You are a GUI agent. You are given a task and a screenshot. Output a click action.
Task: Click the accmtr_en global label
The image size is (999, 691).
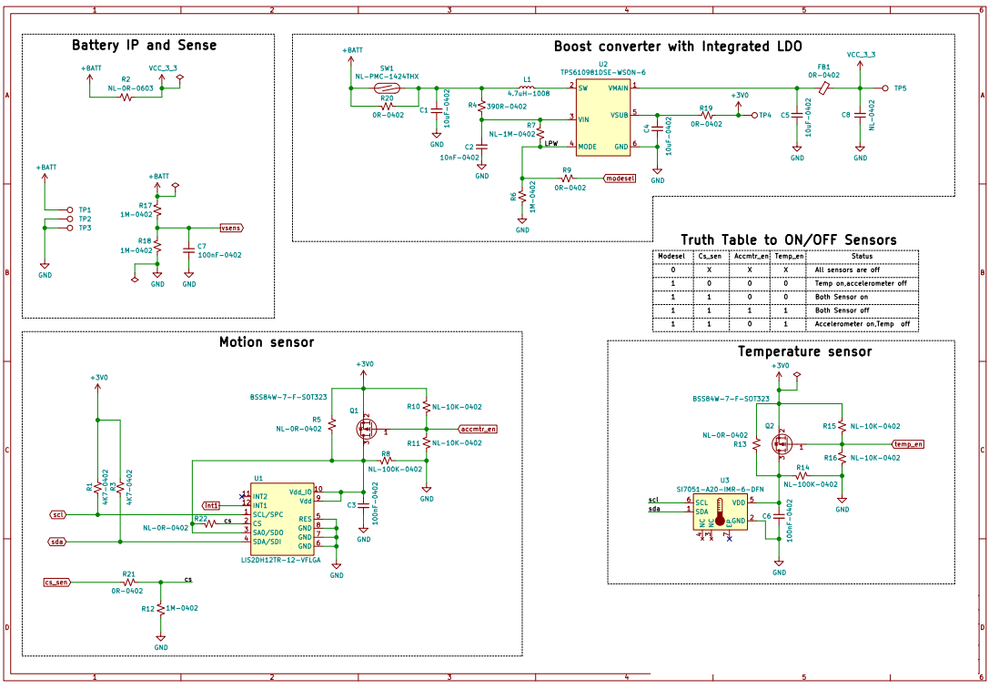point(478,429)
